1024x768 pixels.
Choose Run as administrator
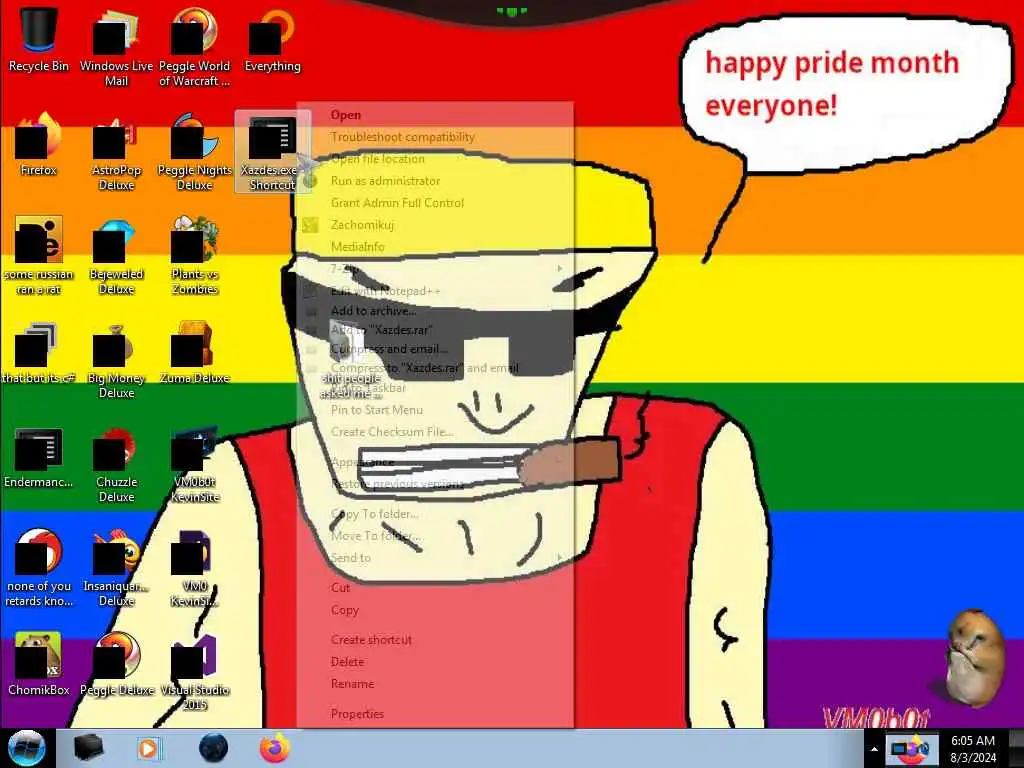(x=435, y=181)
